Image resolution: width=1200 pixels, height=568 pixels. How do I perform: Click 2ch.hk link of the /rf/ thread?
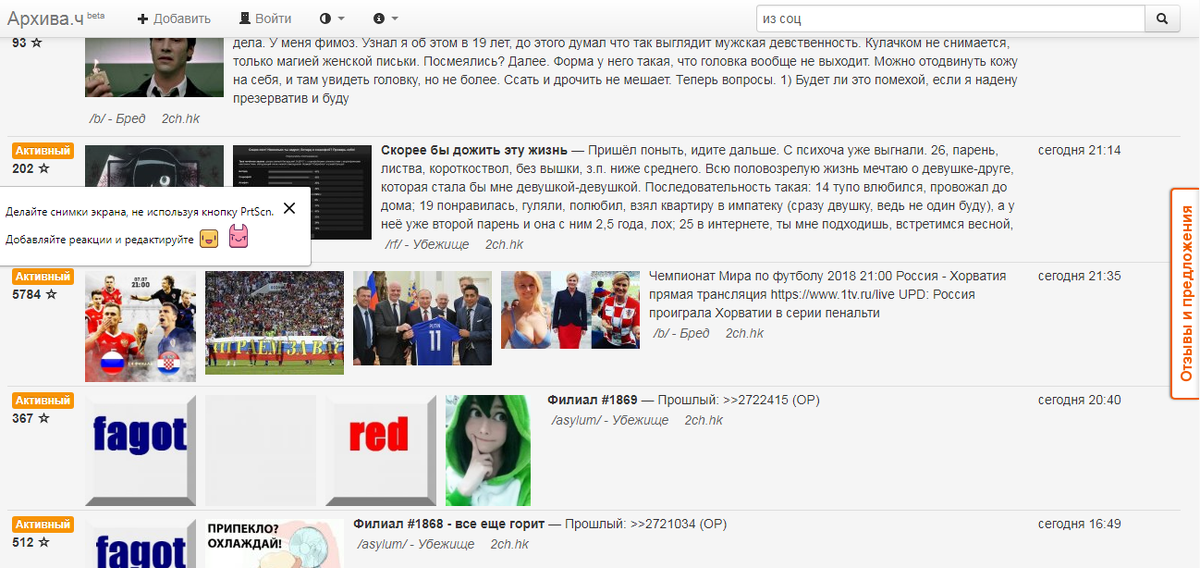click(504, 244)
